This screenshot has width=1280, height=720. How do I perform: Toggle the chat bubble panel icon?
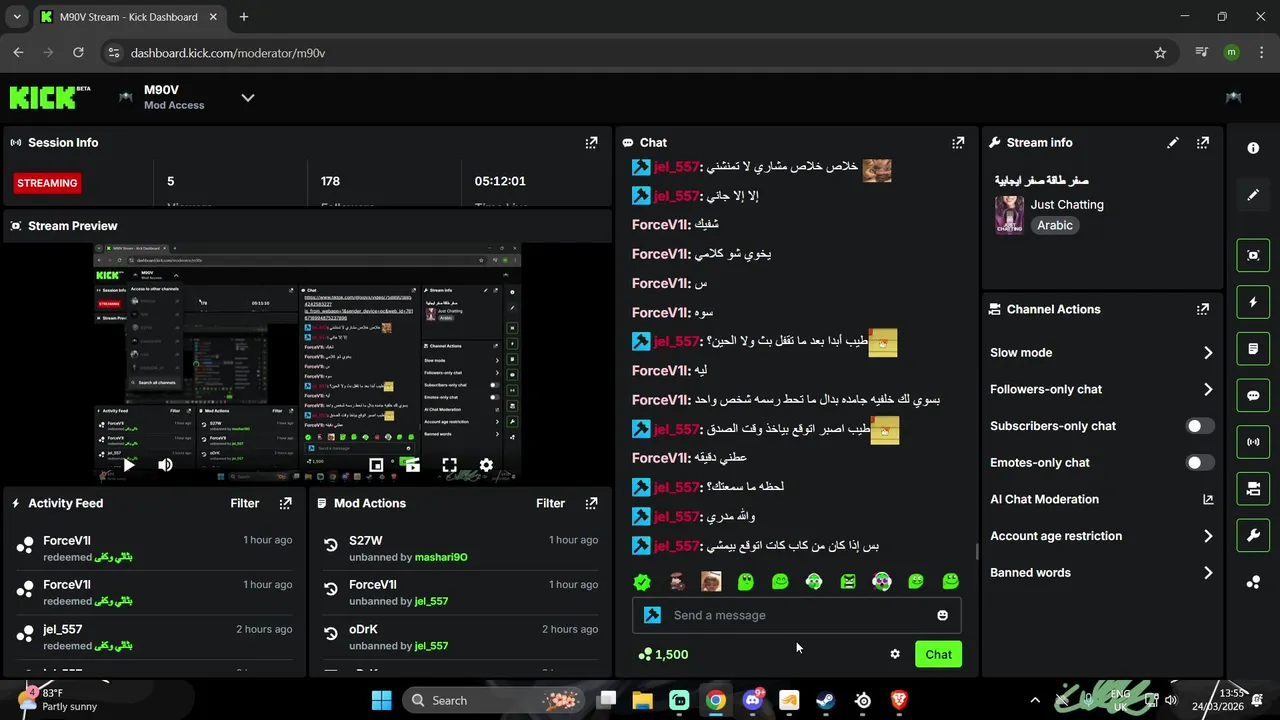(x=1253, y=395)
